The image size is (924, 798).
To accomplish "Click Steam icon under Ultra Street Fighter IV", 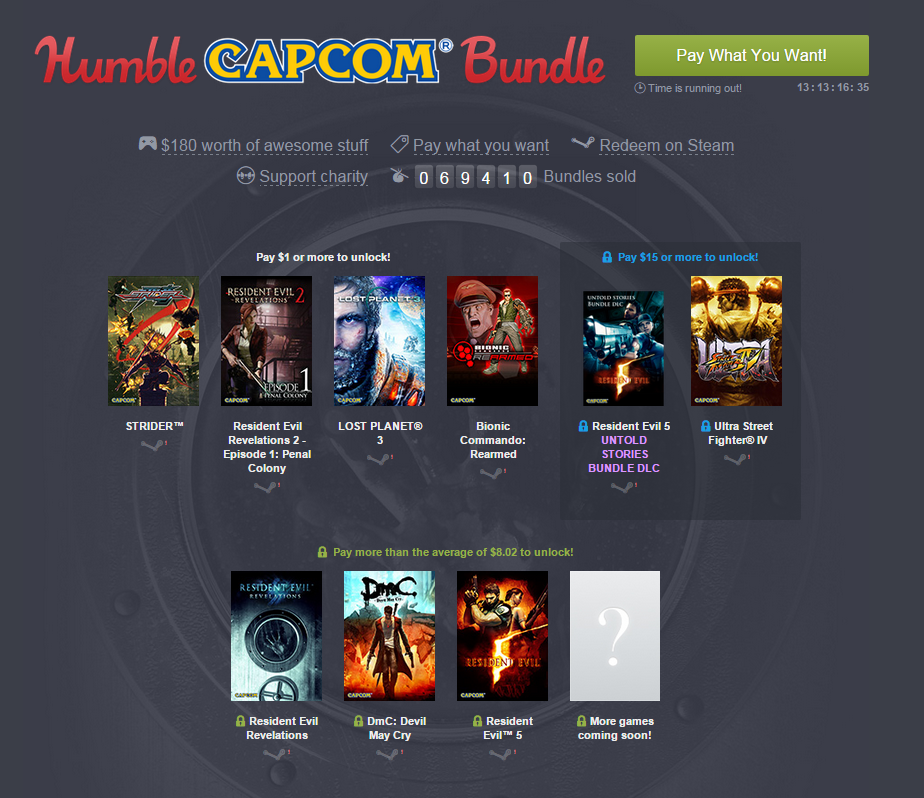I will pos(737,459).
